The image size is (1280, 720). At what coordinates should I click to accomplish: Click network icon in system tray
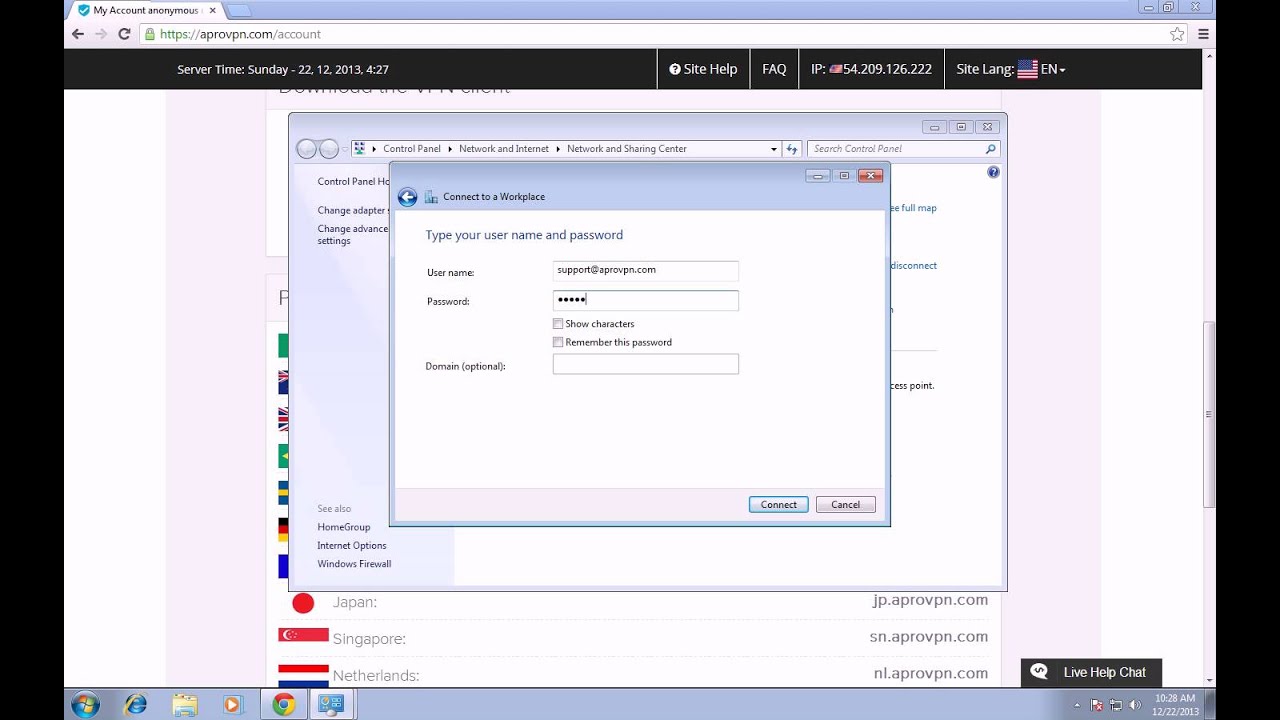(x=1116, y=705)
